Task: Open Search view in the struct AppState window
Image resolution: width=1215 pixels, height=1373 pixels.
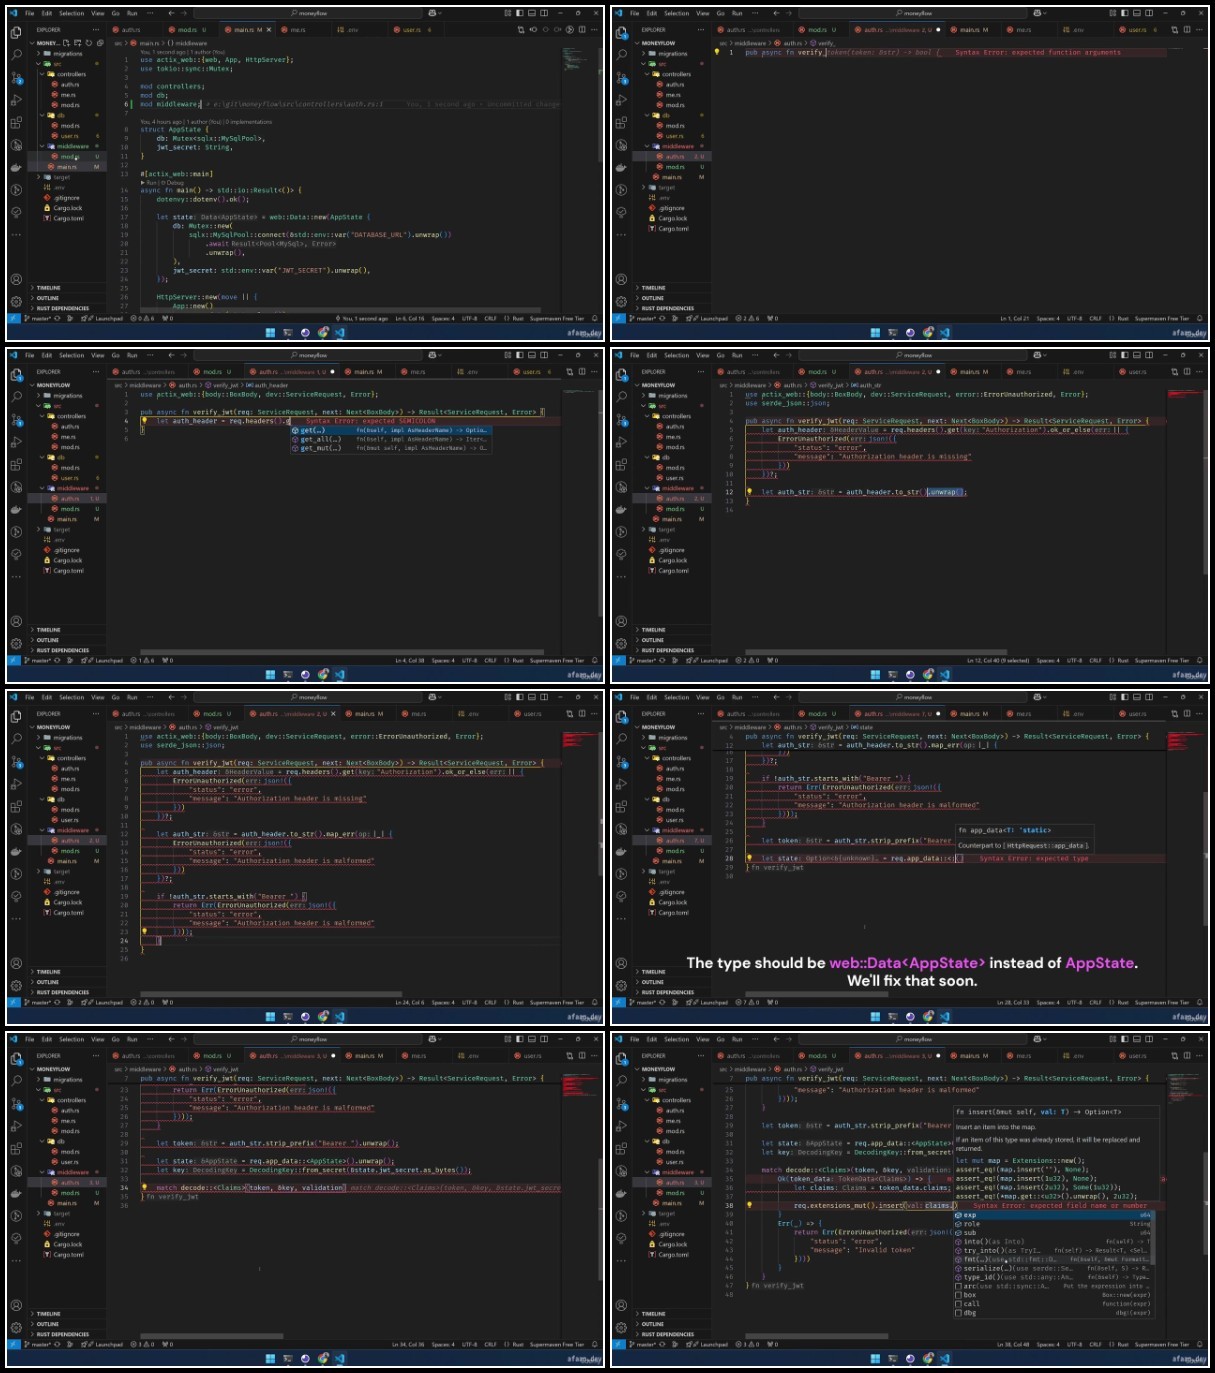Action: (16, 55)
